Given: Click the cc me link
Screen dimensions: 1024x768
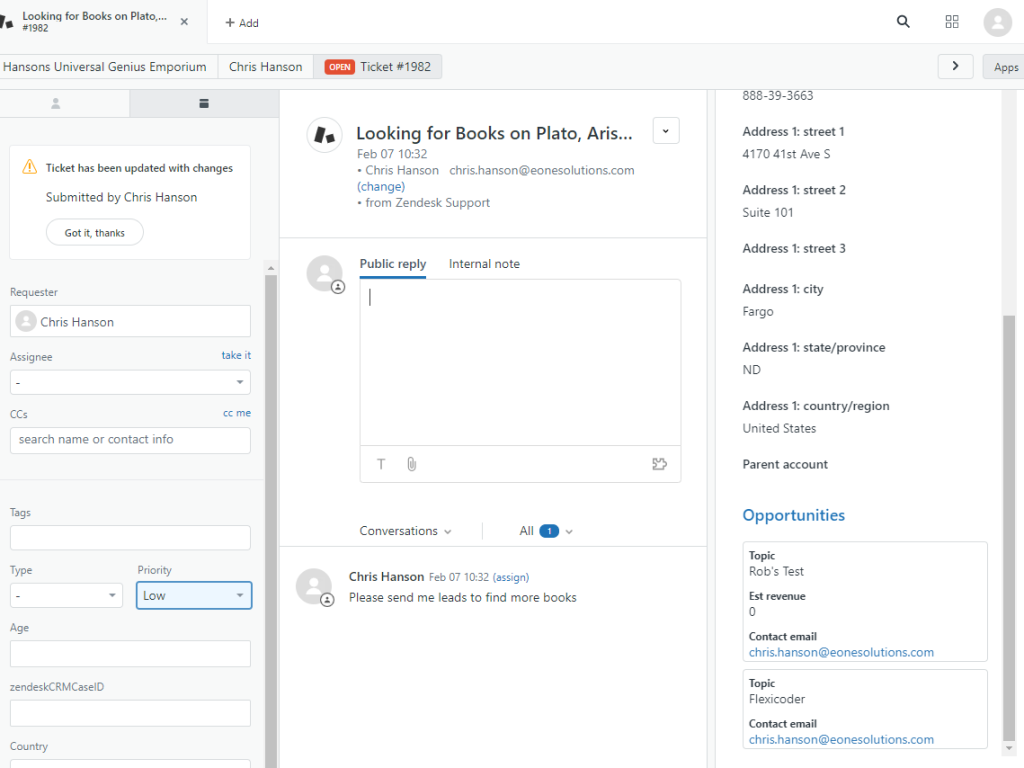Looking at the screenshot, I should coord(237,413).
